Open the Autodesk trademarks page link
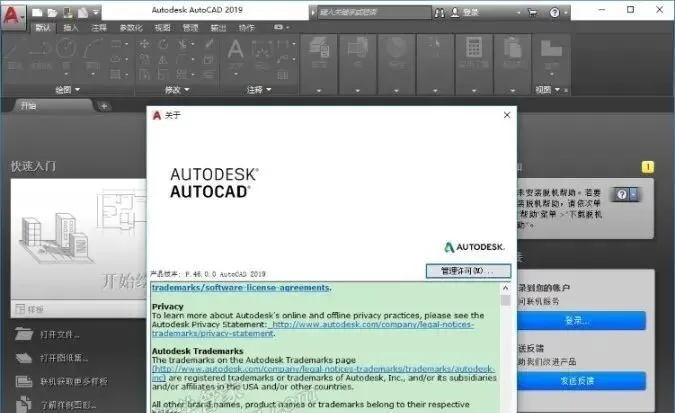This screenshot has height=413, width=675. (x=323, y=373)
